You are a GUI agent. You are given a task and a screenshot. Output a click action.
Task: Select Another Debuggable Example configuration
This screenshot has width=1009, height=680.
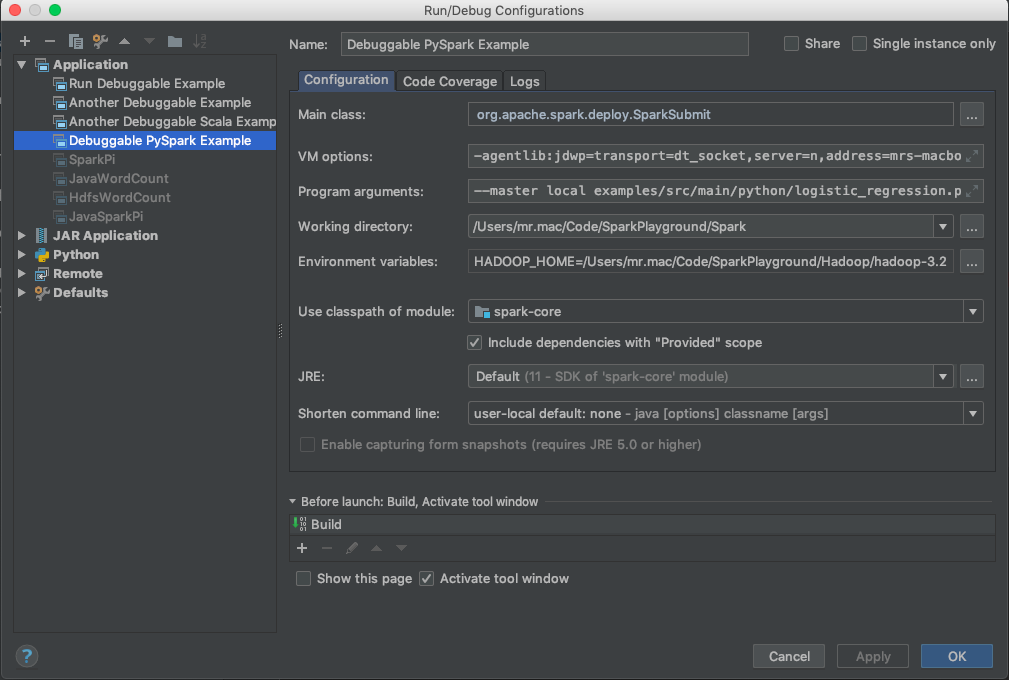(x=145, y=102)
